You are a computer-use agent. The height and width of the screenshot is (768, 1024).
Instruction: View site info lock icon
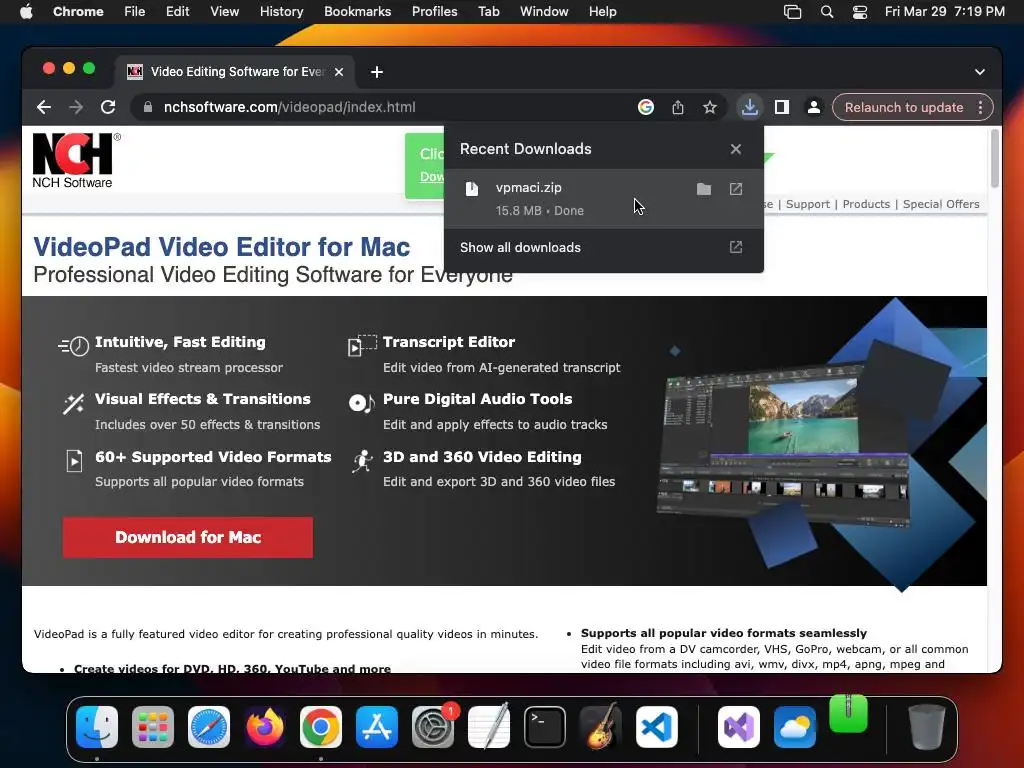click(x=148, y=107)
